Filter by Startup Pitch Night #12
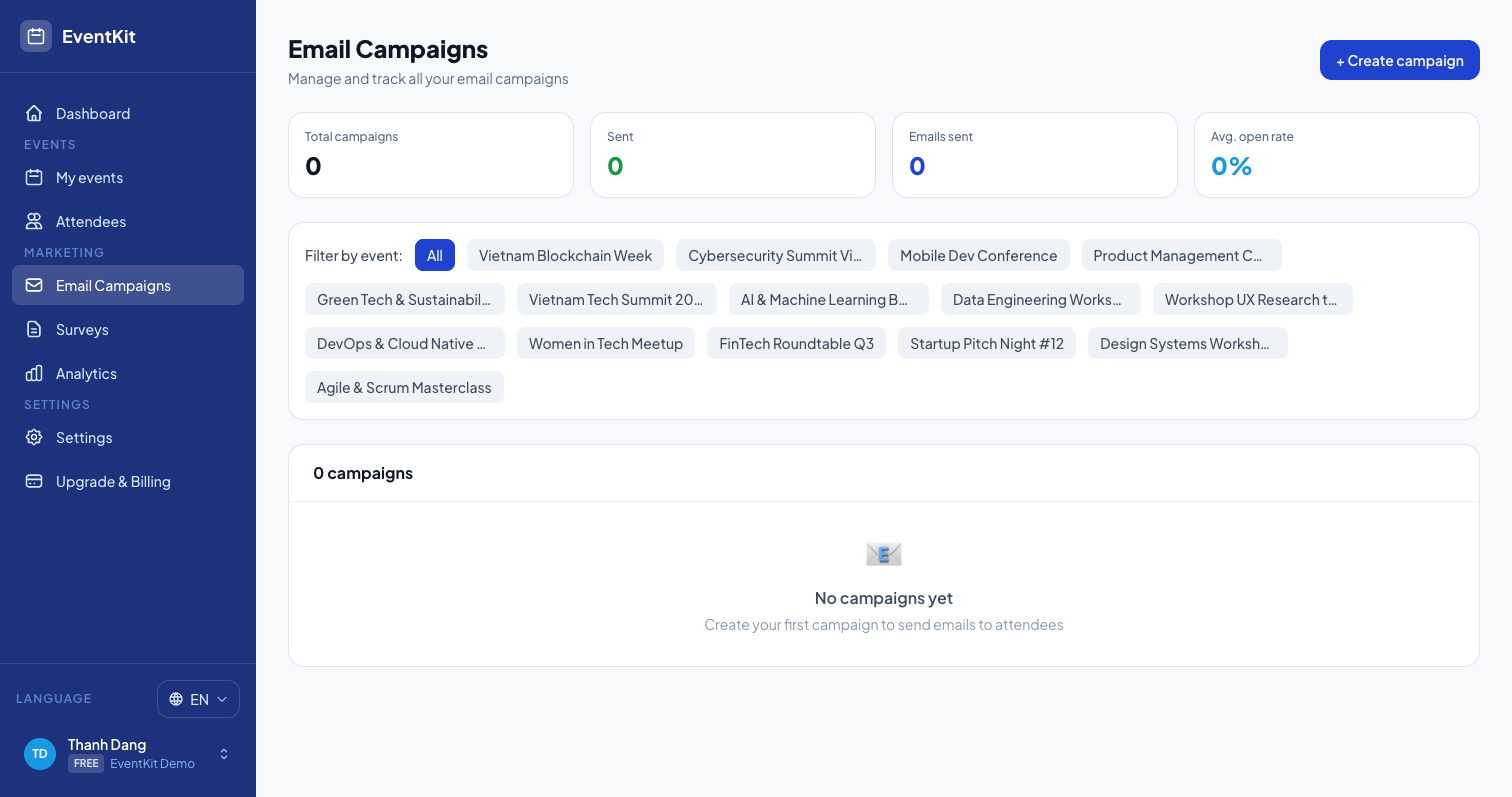The image size is (1512, 797). pyautogui.click(x=987, y=343)
